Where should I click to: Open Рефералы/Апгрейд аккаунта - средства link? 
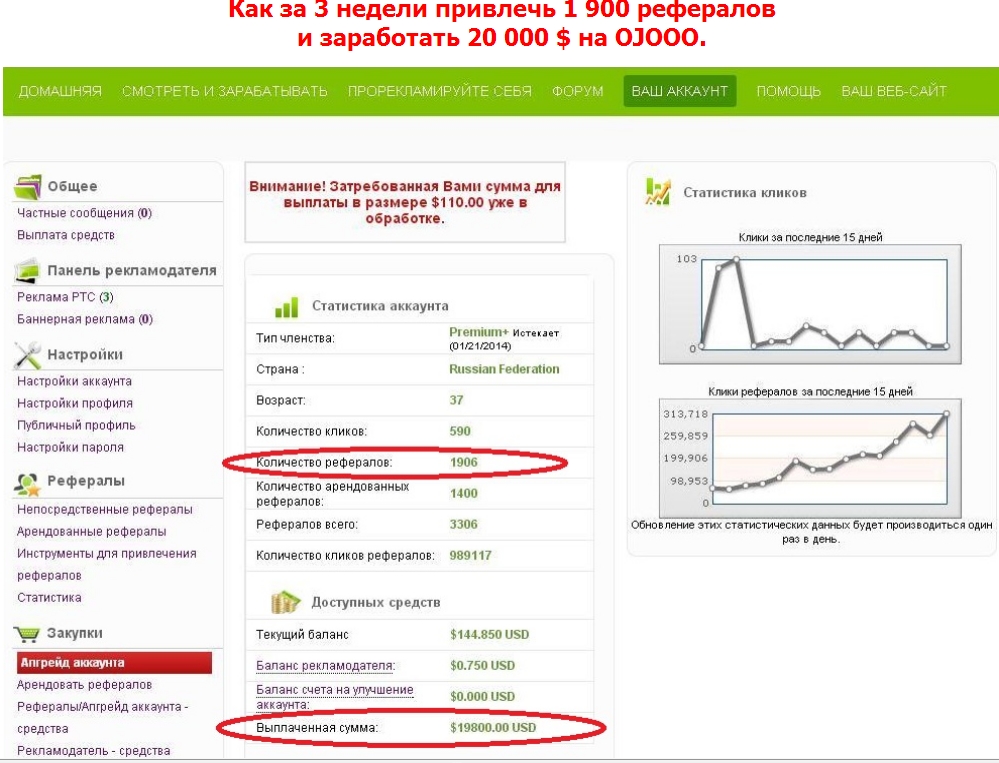coord(103,717)
